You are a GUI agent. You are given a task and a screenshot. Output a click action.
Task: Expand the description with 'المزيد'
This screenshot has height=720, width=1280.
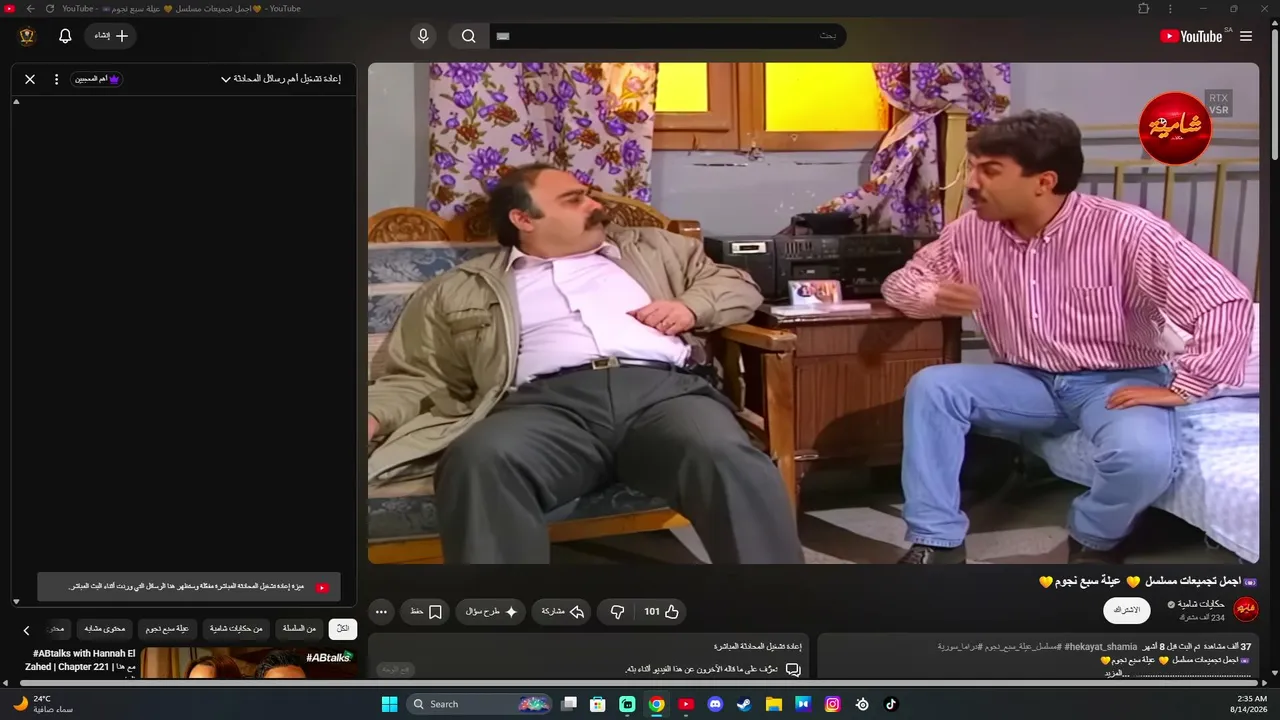[x=1117, y=673]
